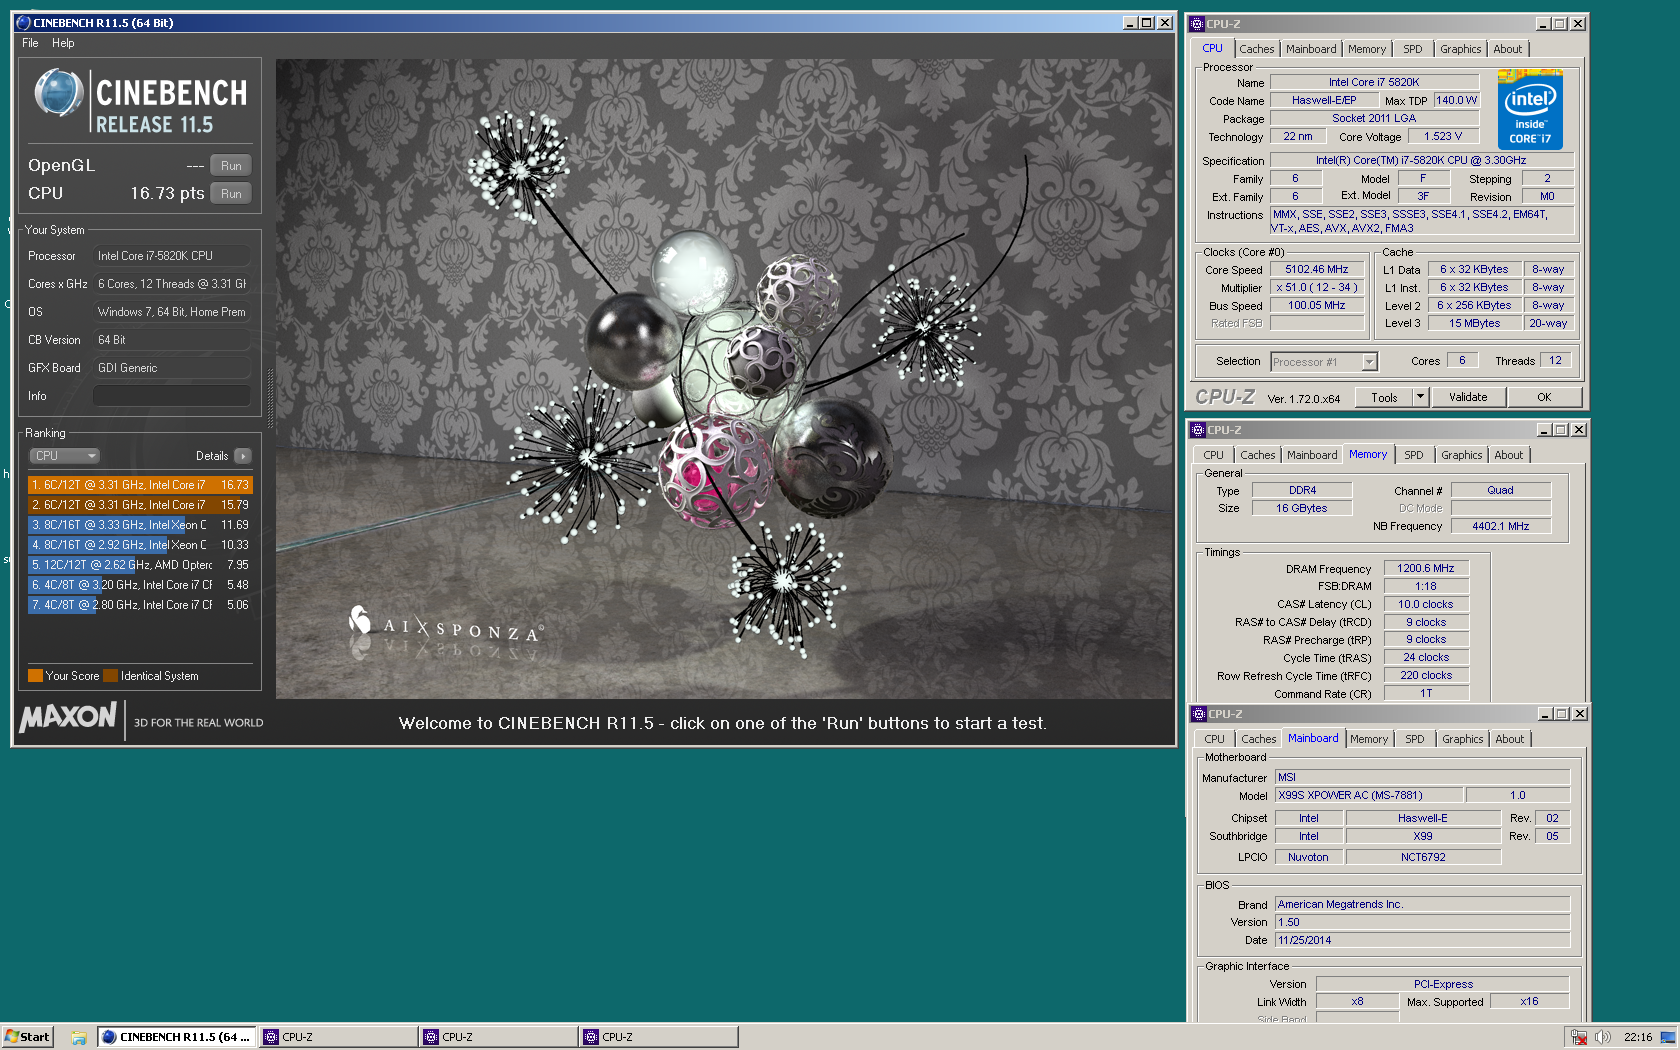Click the Info input field
The width and height of the screenshot is (1680, 1050).
171,396
